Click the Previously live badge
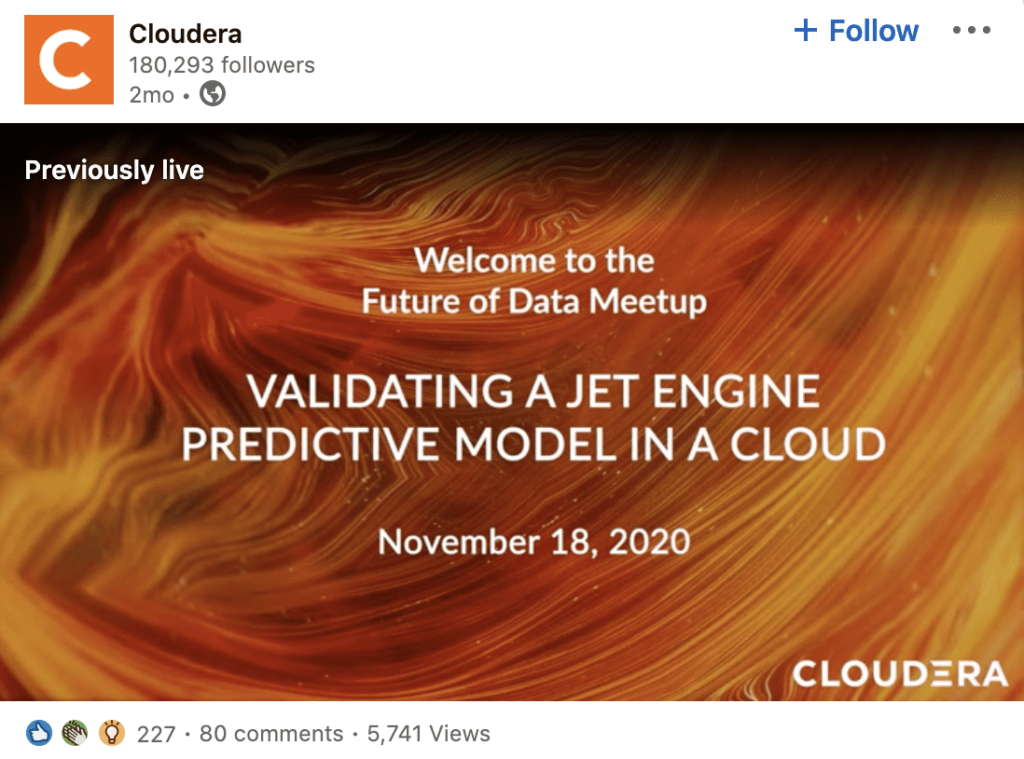The height and width of the screenshot is (759, 1024). tap(113, 170)
